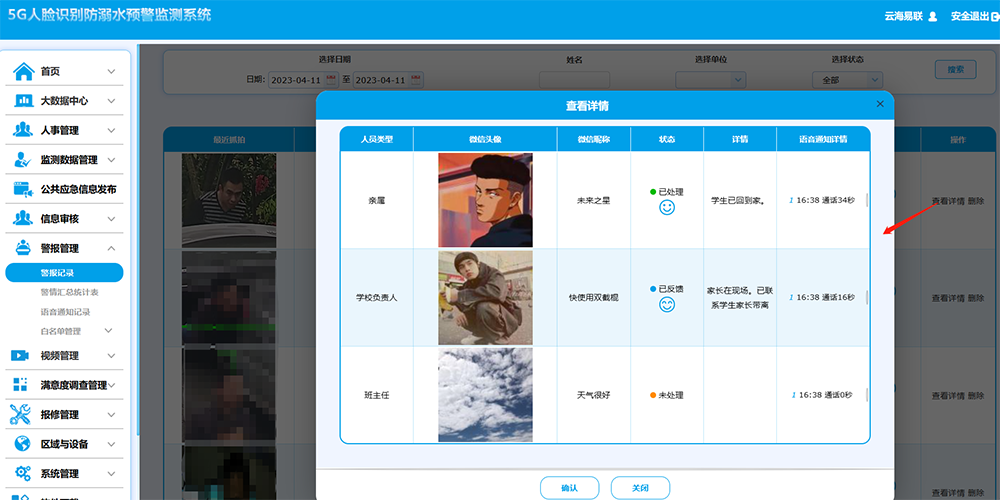Image resolution: width=1000 pixels, height=500 pixels.
Task: Open 警情汇总统计表 in the sidebar
Action: pyautogui.click(x=69, y=292)
